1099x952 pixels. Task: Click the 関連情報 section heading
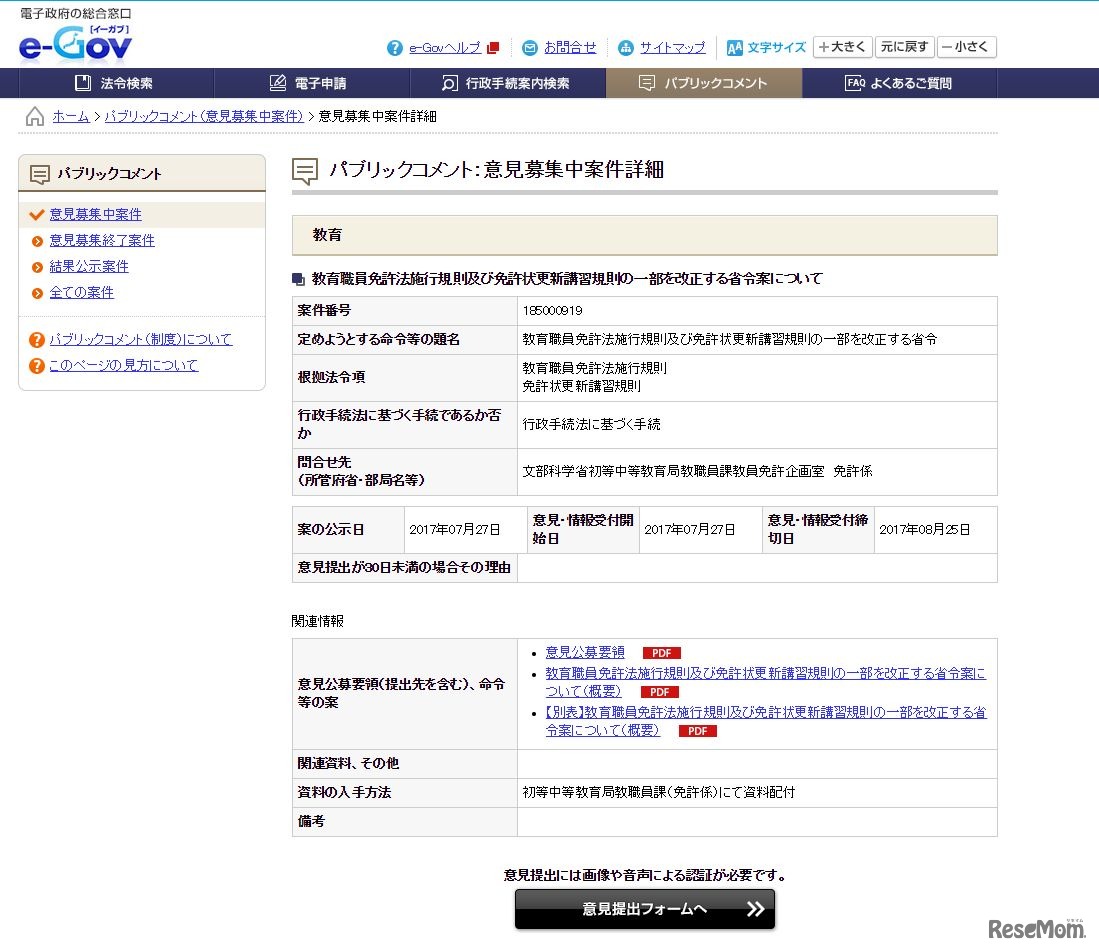click(318, 621)
